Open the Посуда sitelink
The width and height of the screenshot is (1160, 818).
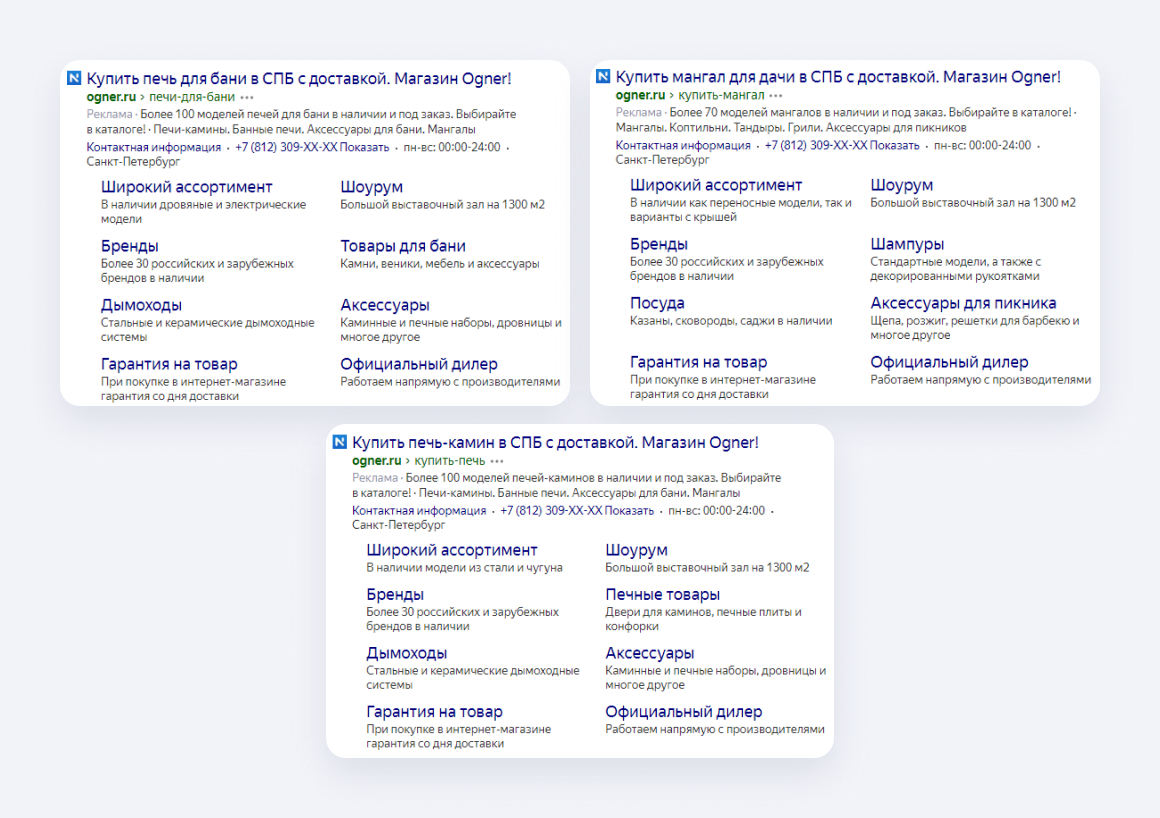(x=657, y=303)
